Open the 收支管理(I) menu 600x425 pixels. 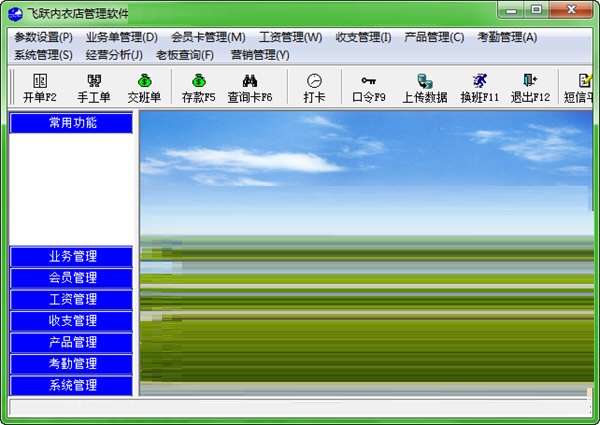pos(363,37)
